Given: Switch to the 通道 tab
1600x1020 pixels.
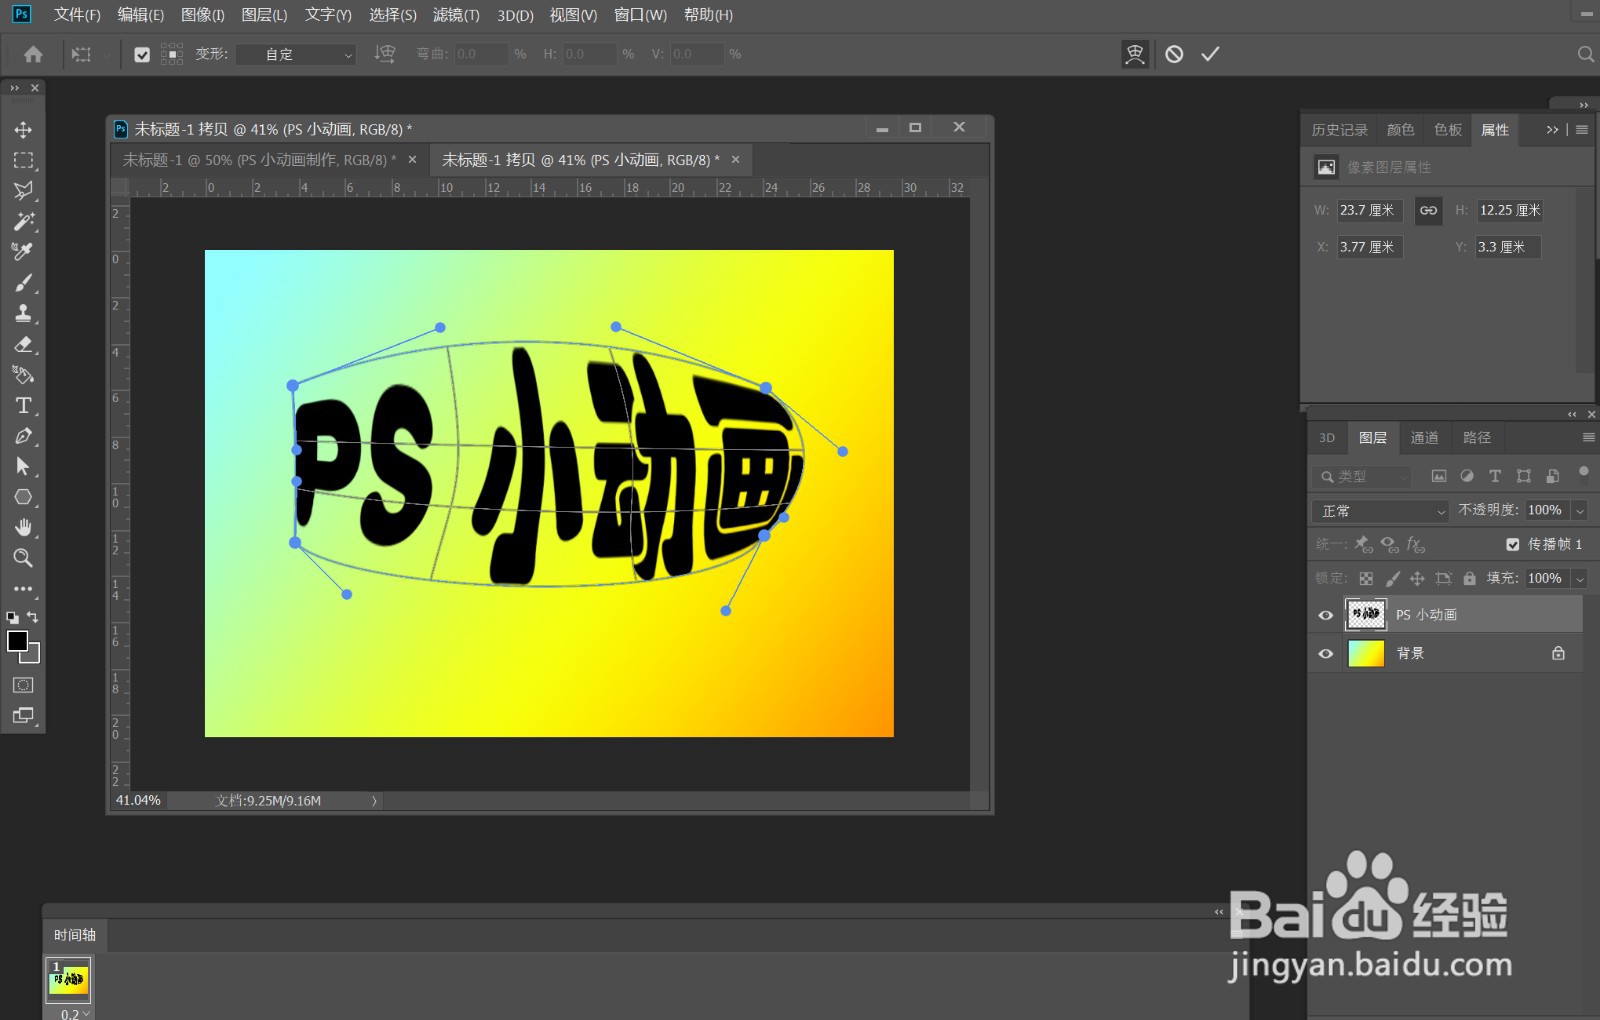Looking at the screenshot, I should (x=1425, y=437).
